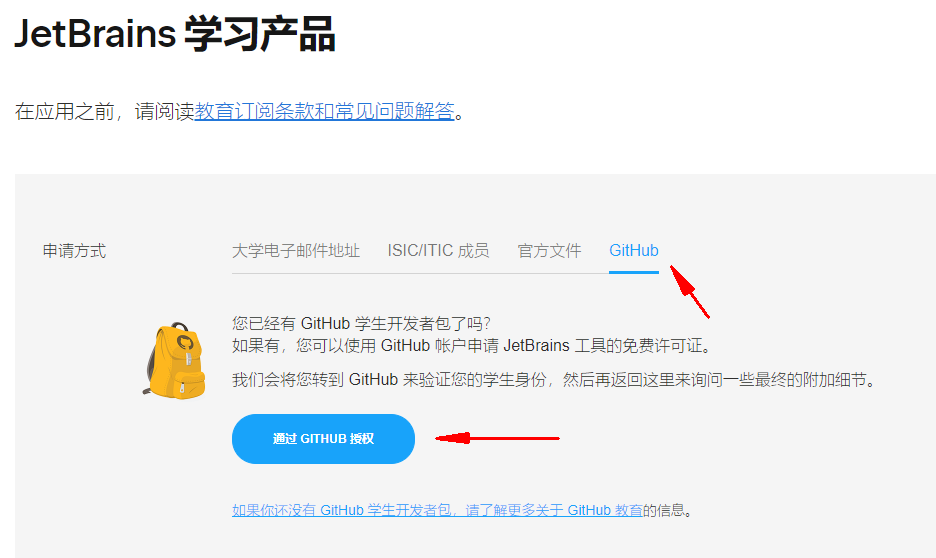
Task: Click the GitHub octocat logo on the backpack
Action: point(184,342)
